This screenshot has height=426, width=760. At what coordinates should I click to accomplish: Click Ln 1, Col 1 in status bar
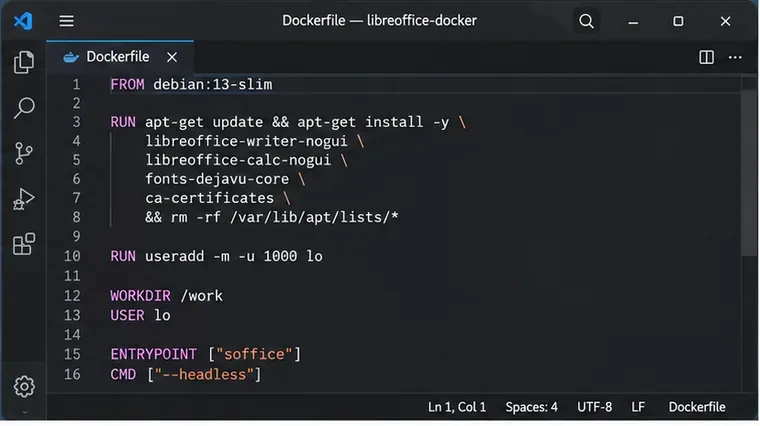pos(457,407)
